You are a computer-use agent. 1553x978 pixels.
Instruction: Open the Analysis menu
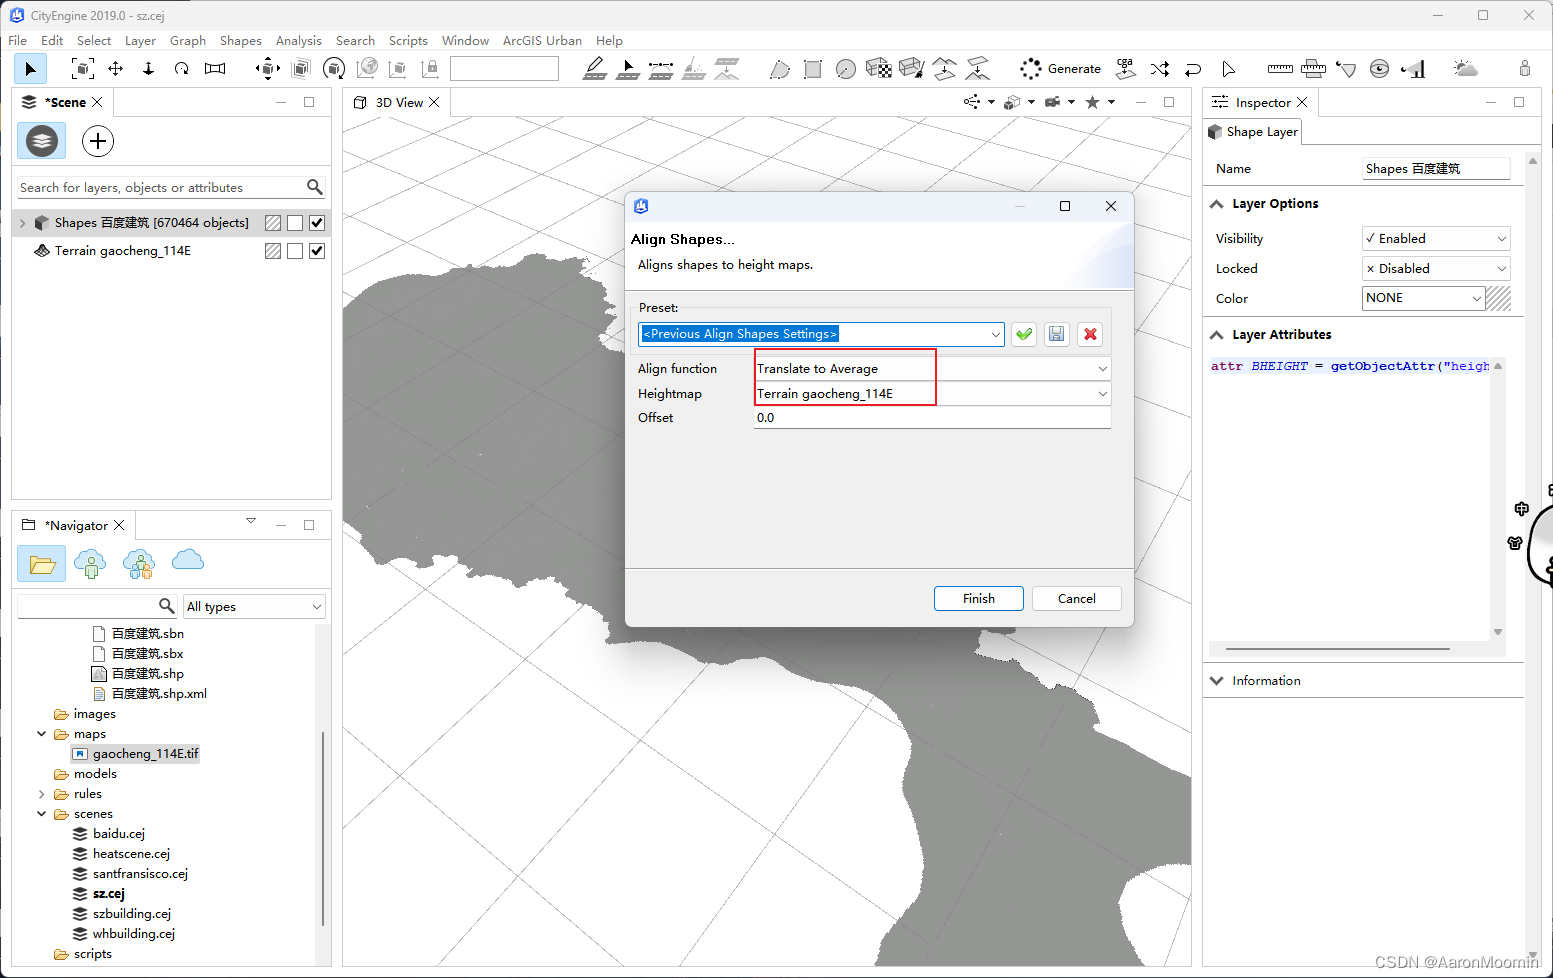point(299,41)
